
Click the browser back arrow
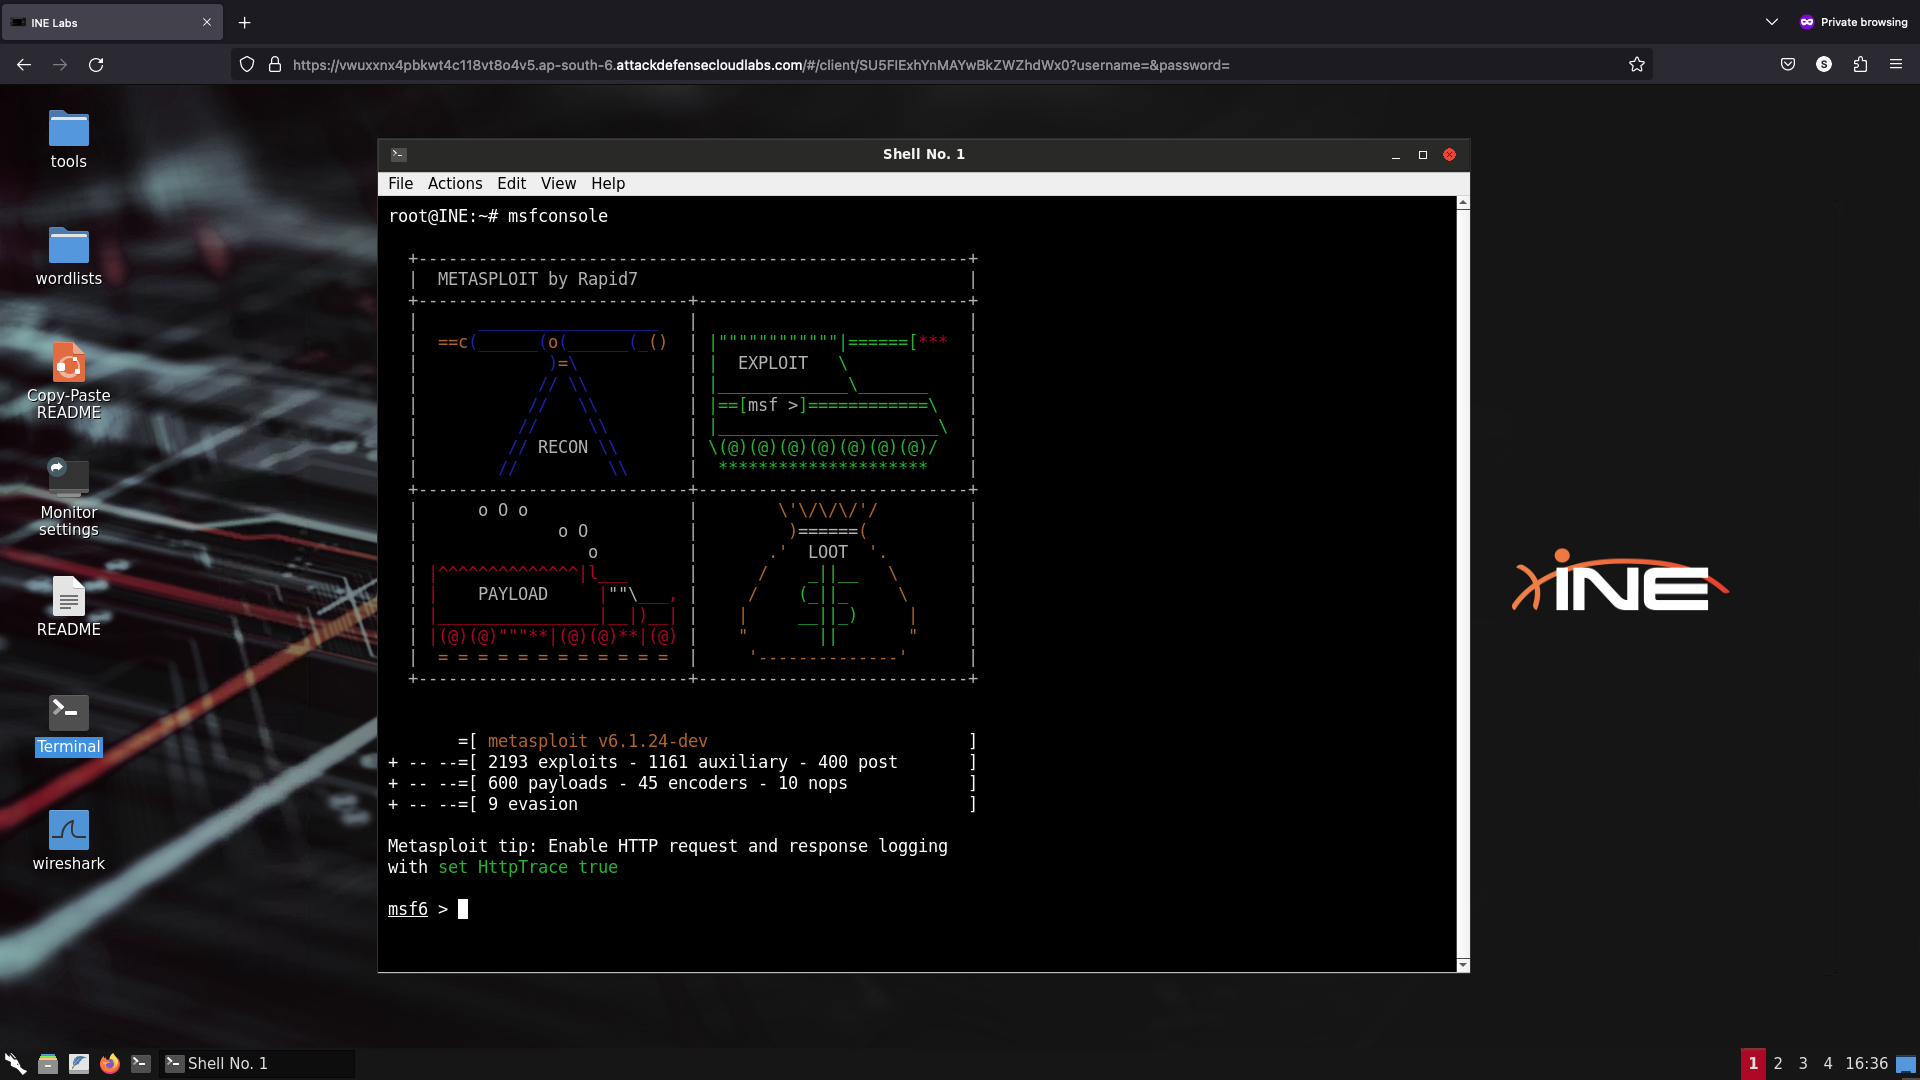click(24, 65)
